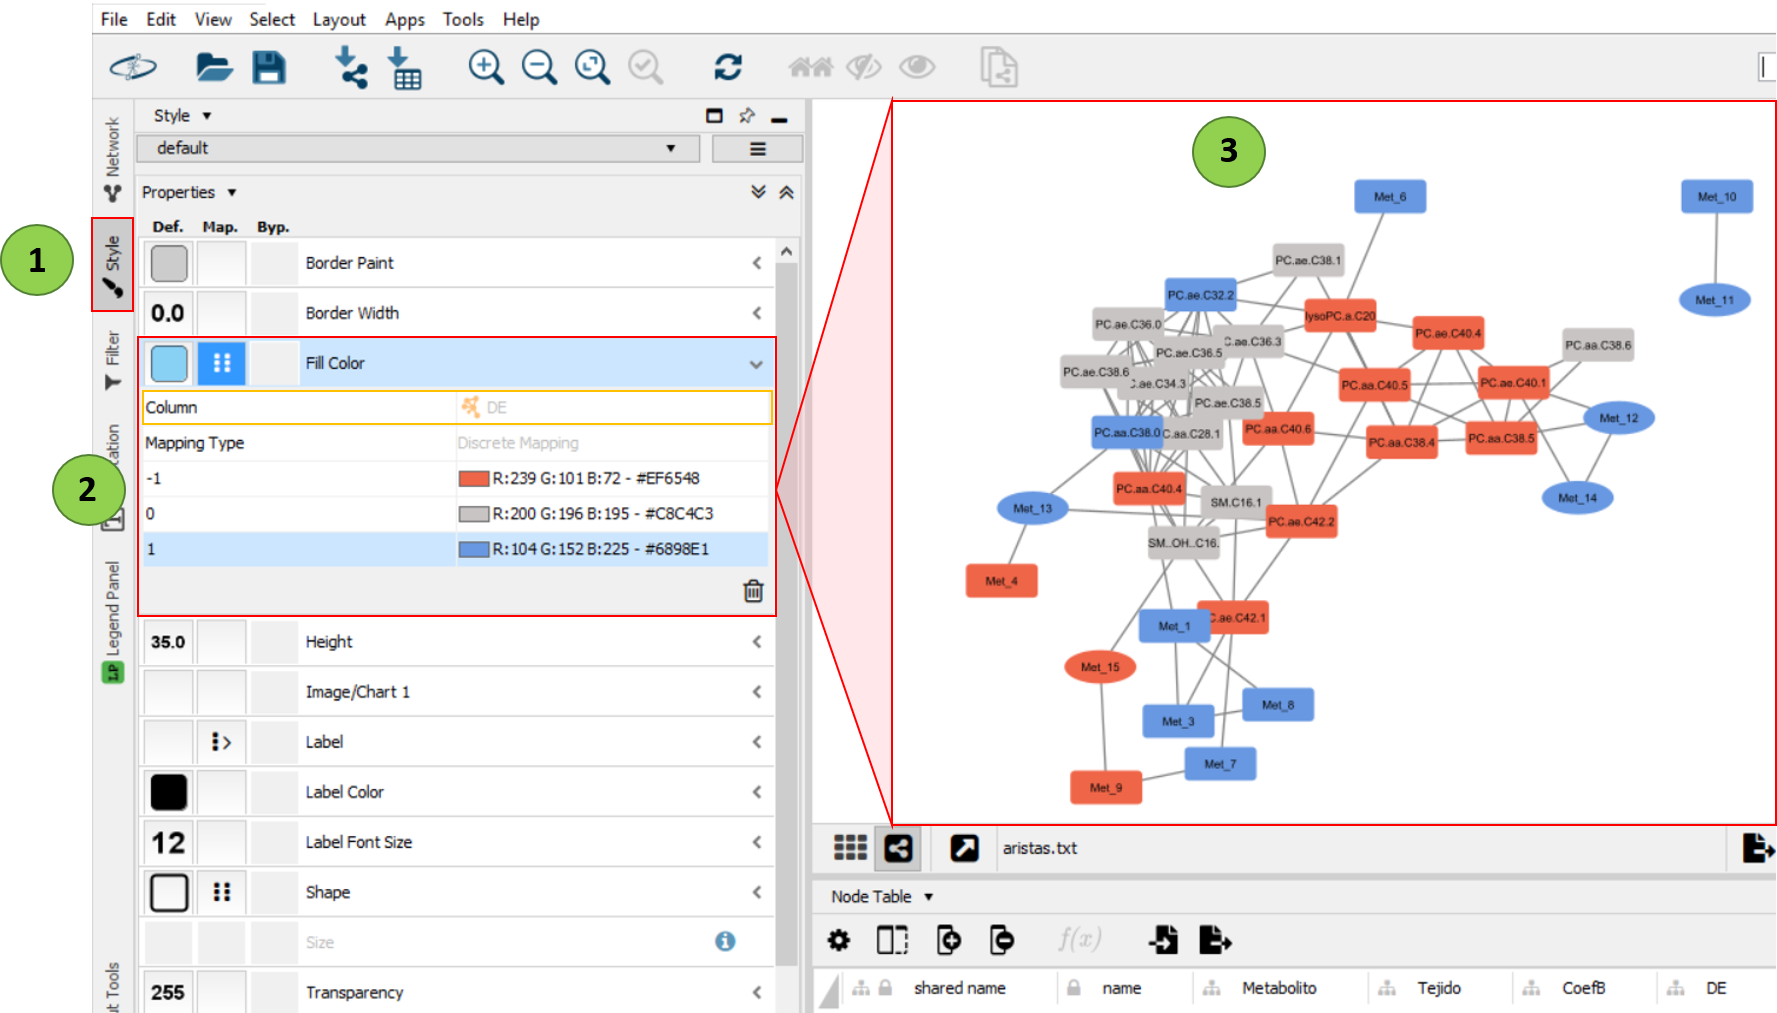The width and height of the screenshot is (1777, 1013).
Task: Show grid view of networks
Action: [850, 848]
